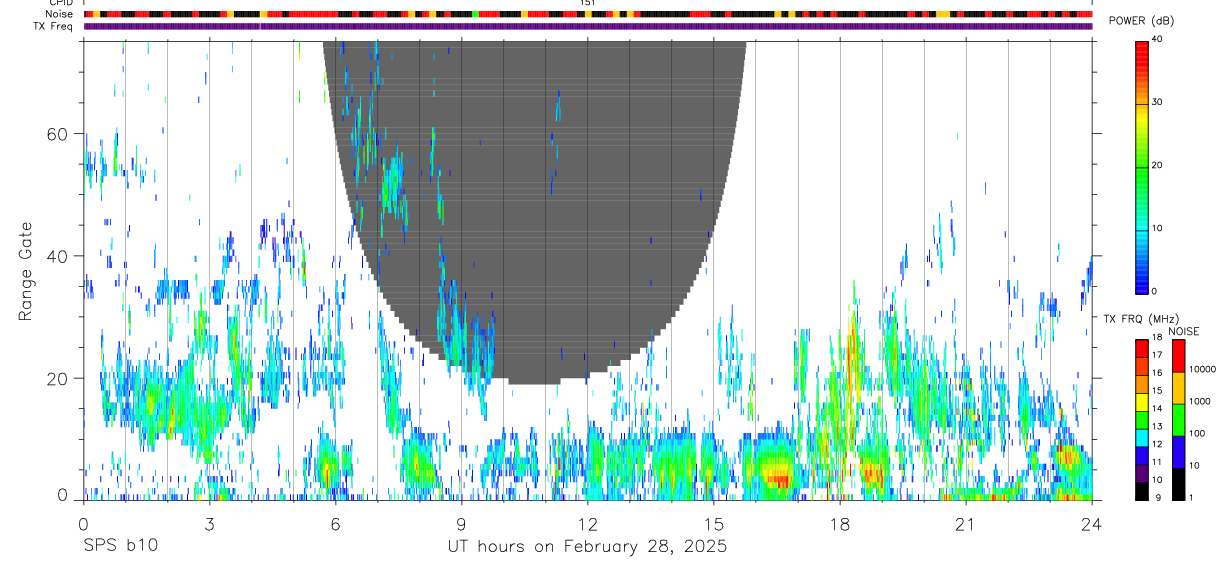
Task: Pick the yellow segment of NOISE colorbar
Action: [x=1178, y=388]
